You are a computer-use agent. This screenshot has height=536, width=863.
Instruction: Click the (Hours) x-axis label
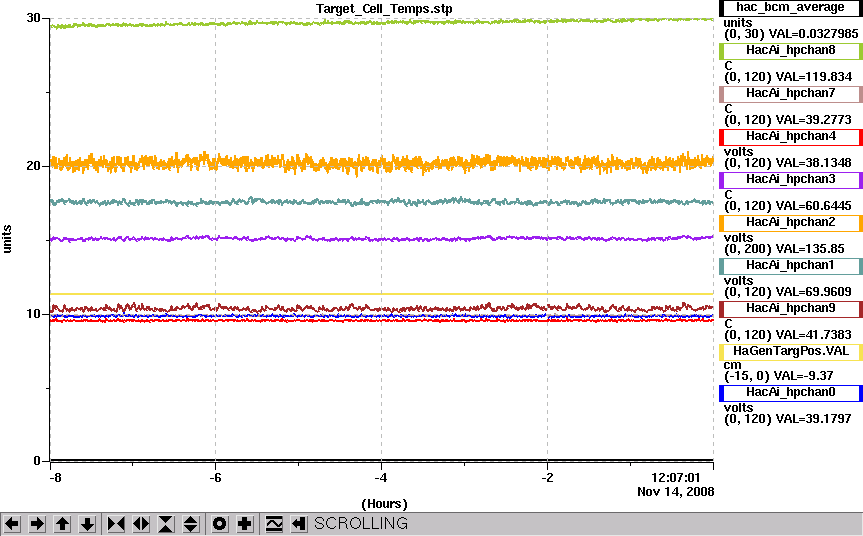click(384, 504)
